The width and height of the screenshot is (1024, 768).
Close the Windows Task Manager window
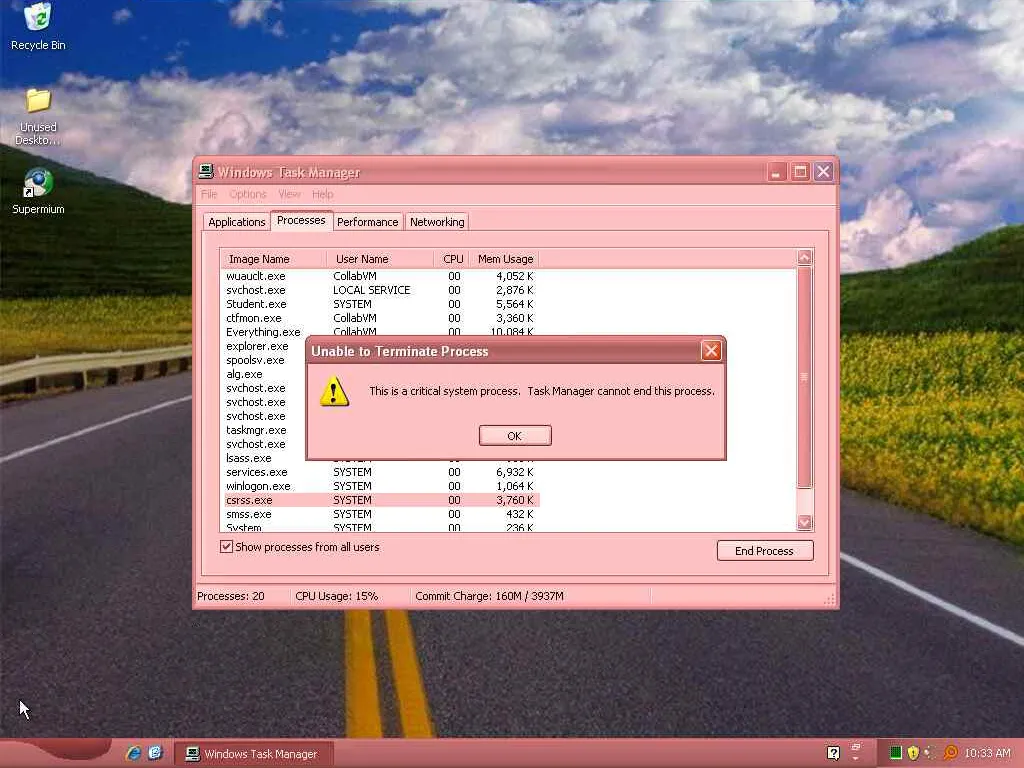(x=824, y=172)
